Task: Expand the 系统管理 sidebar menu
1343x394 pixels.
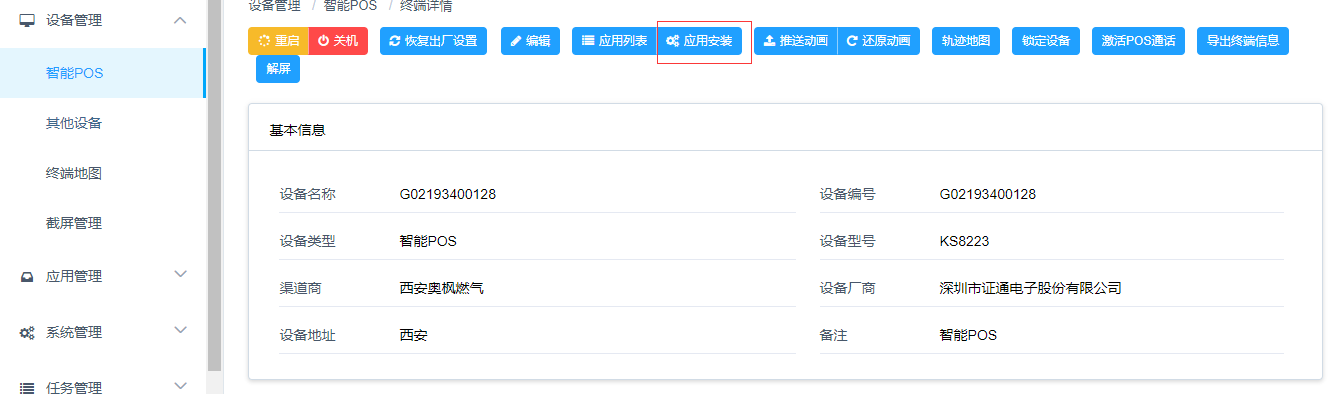Action: coord(104,331)
